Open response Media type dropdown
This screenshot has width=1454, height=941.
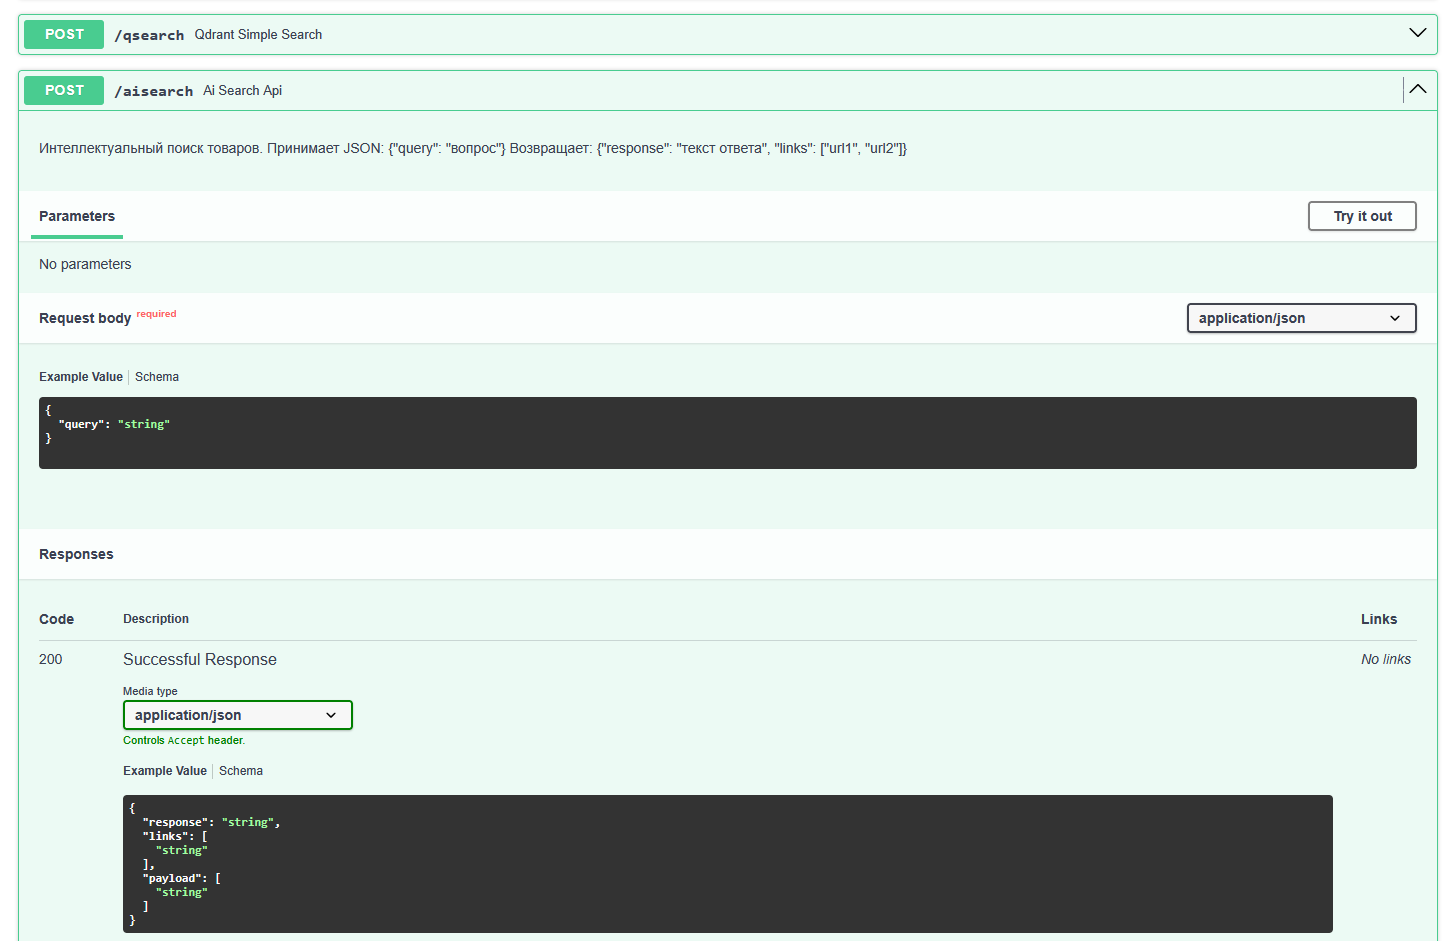click(238, 715)
